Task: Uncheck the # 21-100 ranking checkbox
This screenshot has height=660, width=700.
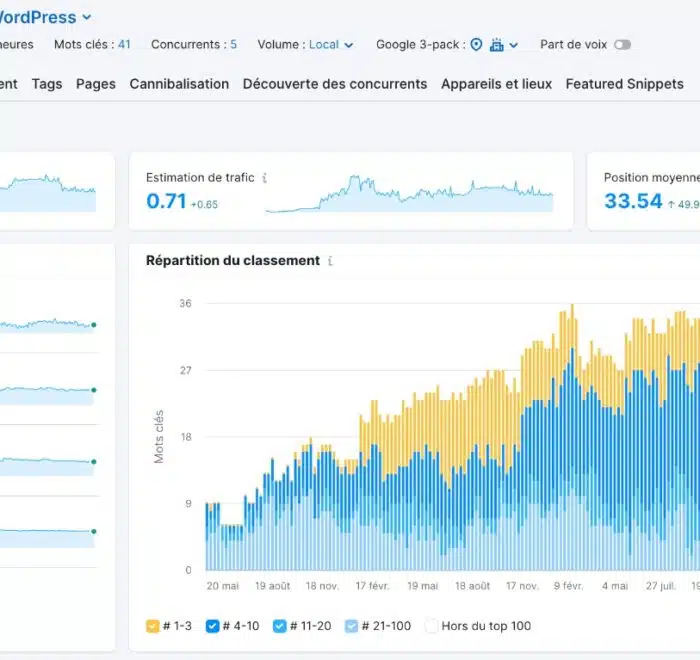Action: point(351,626)
